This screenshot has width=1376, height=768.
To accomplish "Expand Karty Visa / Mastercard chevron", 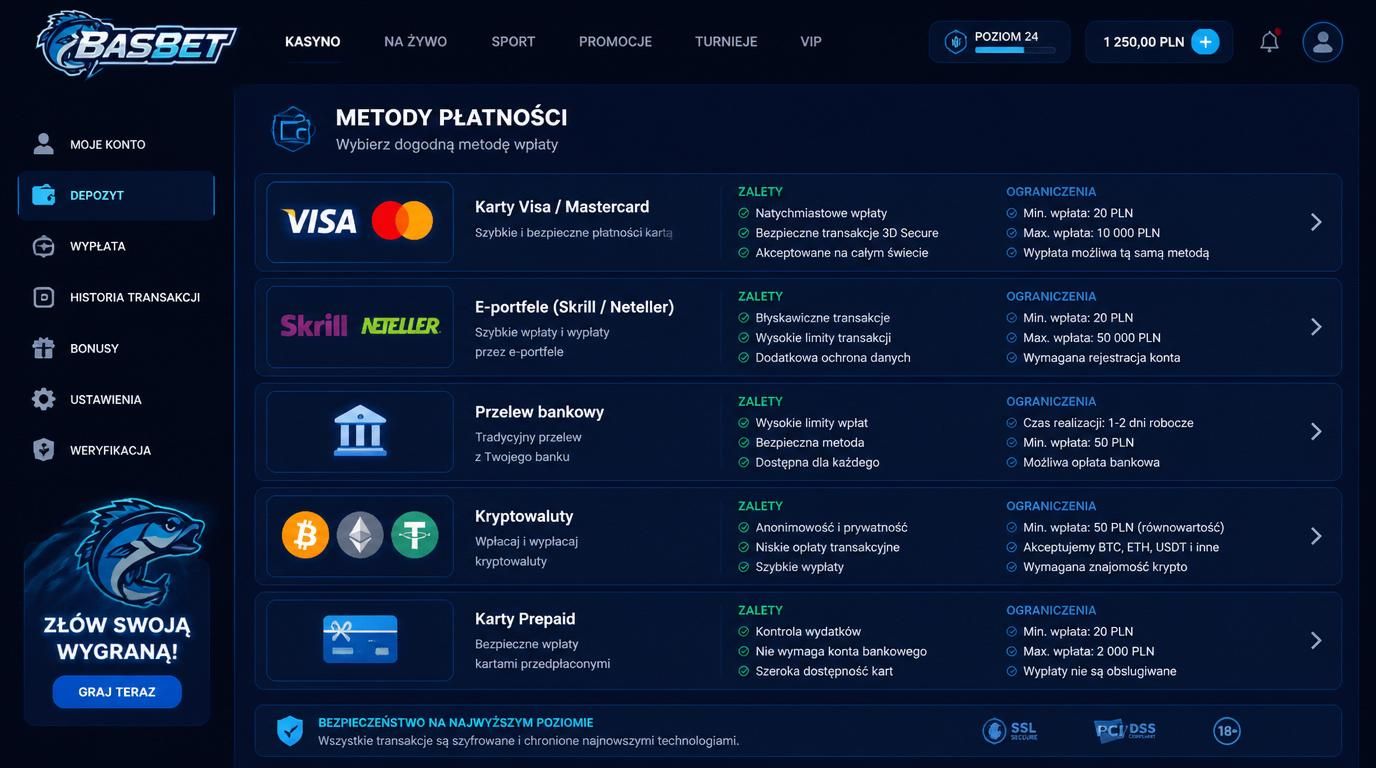I will click(x=1316, y=222).
